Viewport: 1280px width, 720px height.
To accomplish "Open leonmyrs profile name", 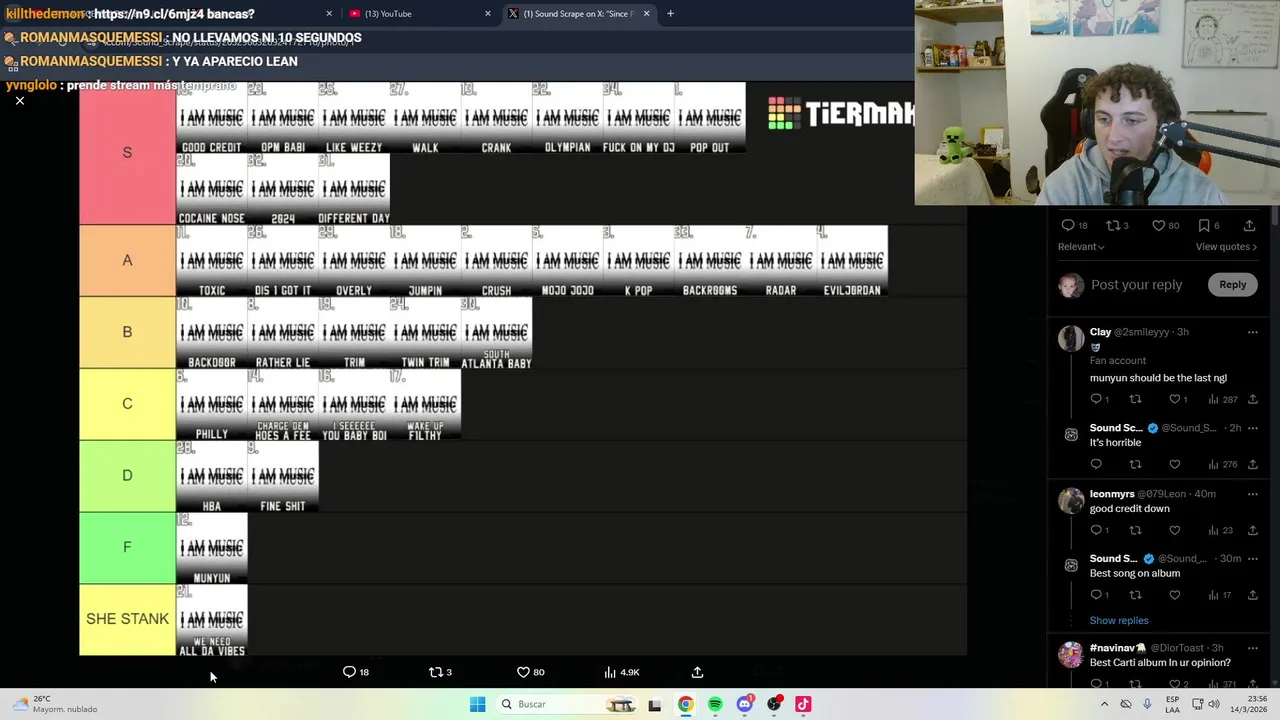I will (x=1112, y=494).
